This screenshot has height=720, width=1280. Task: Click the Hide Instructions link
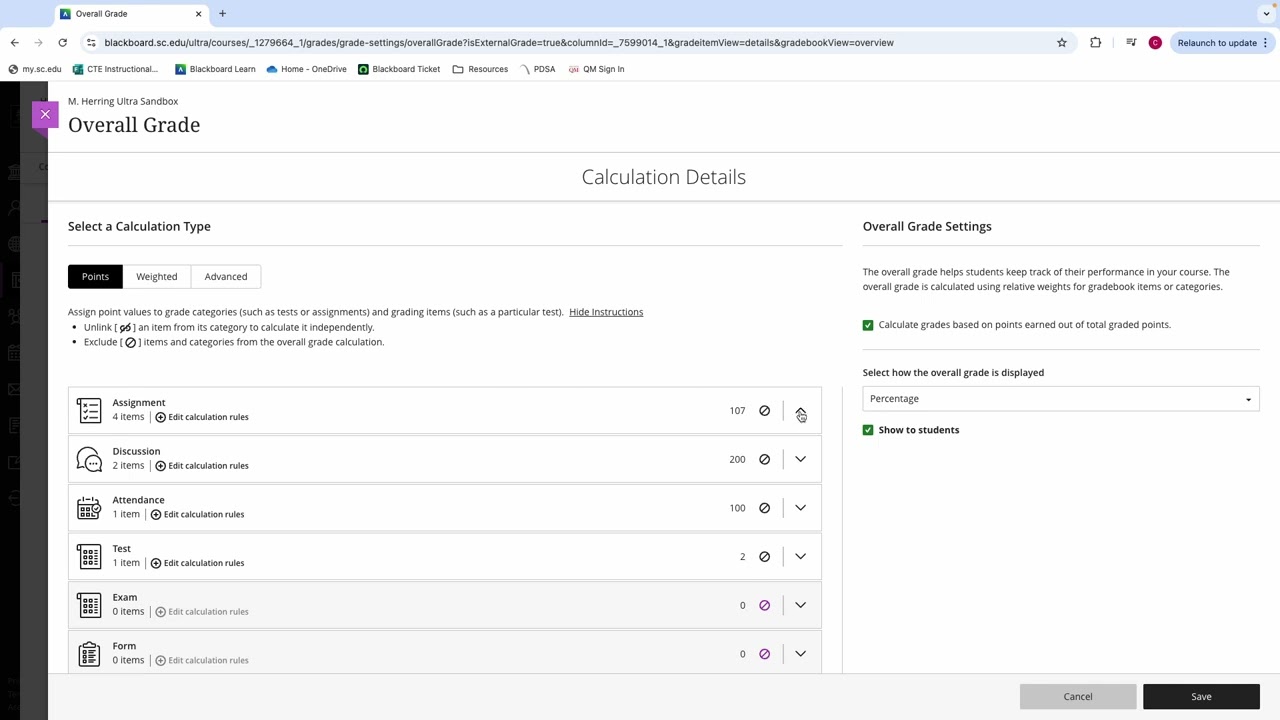606,312
